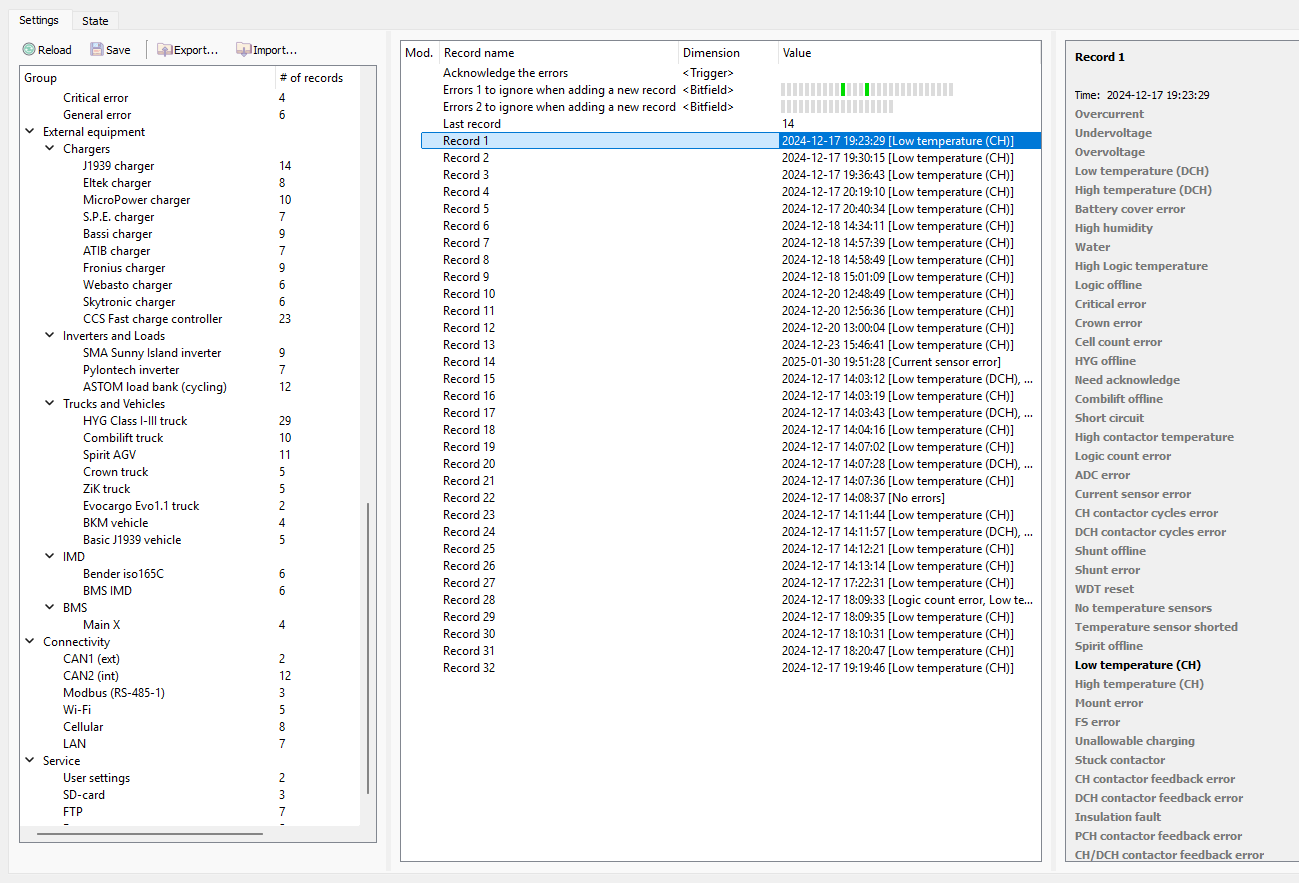The image size is (1299, 883).
Task: Collapse the Chargers tree group
Action: tap(50, 149)
